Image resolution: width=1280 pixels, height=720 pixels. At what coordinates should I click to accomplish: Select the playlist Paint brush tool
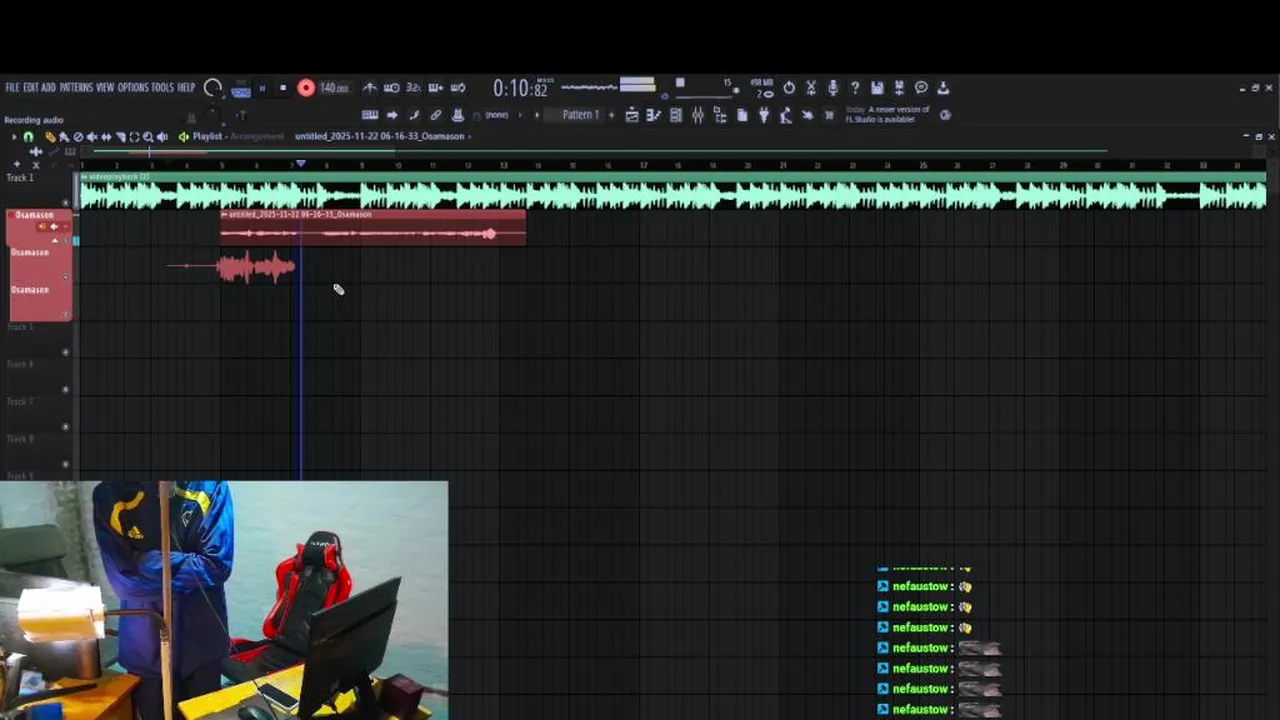click(x=64, y=137)
